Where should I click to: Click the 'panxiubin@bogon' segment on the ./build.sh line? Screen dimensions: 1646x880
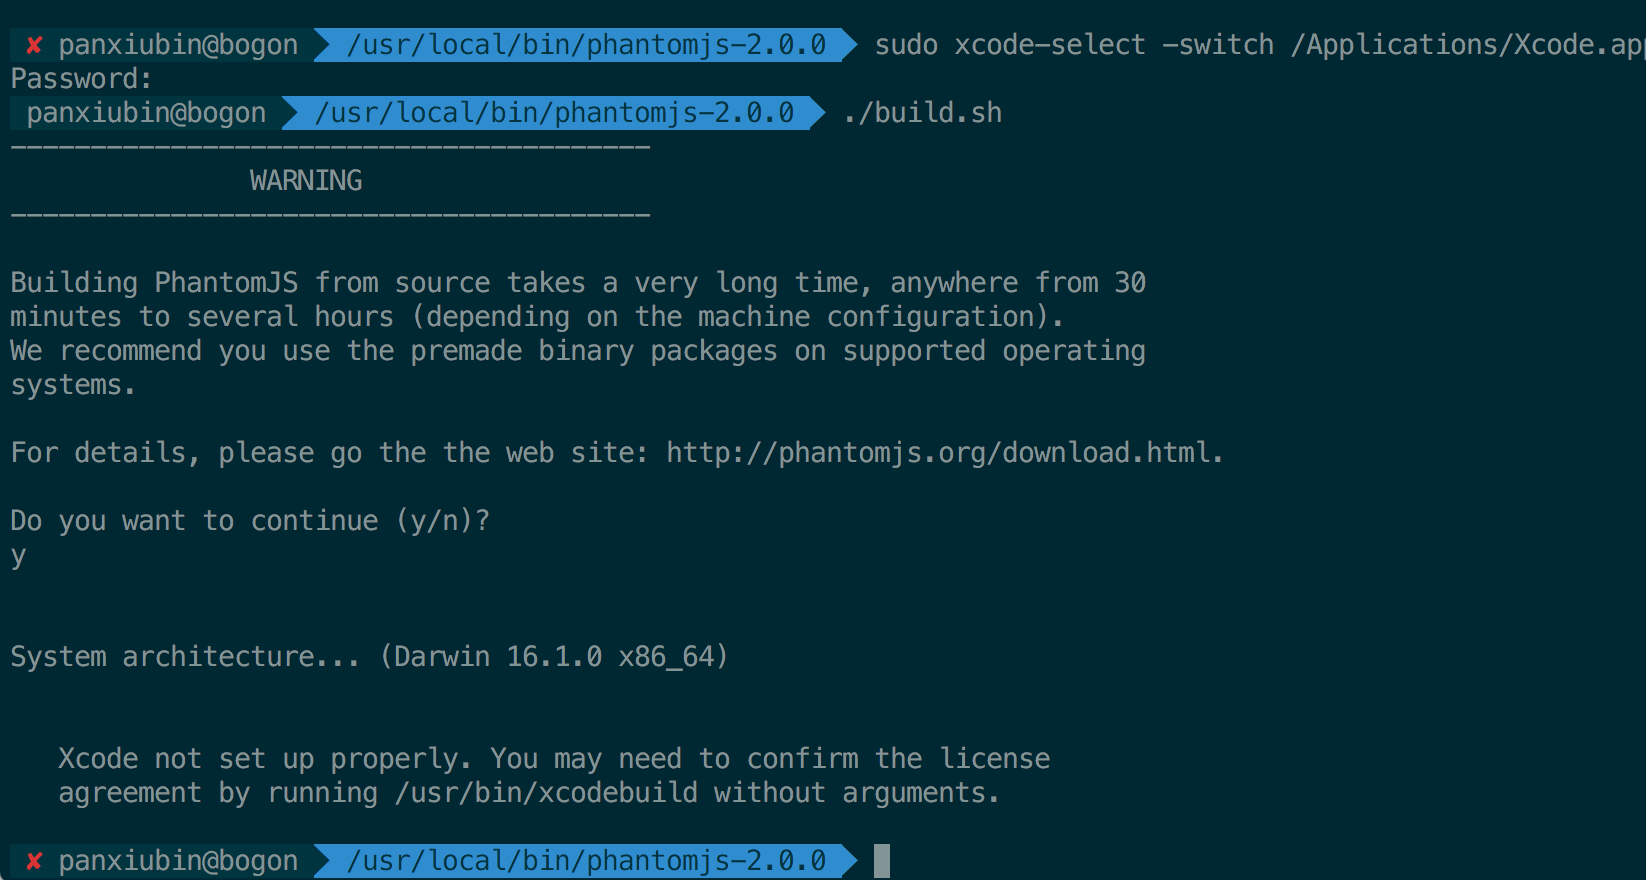tap(146, 113)
